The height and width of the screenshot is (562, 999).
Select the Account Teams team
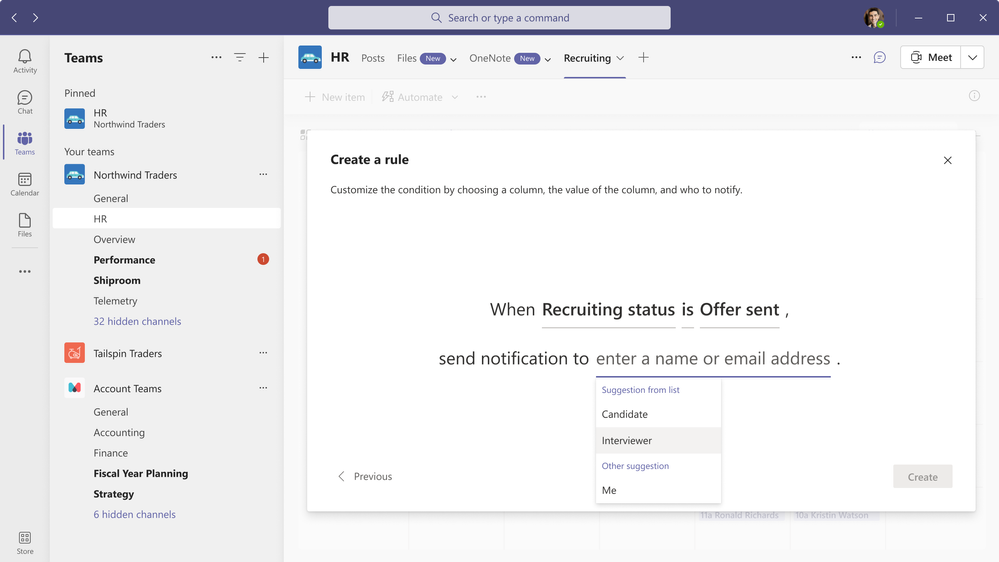[127, 388]
